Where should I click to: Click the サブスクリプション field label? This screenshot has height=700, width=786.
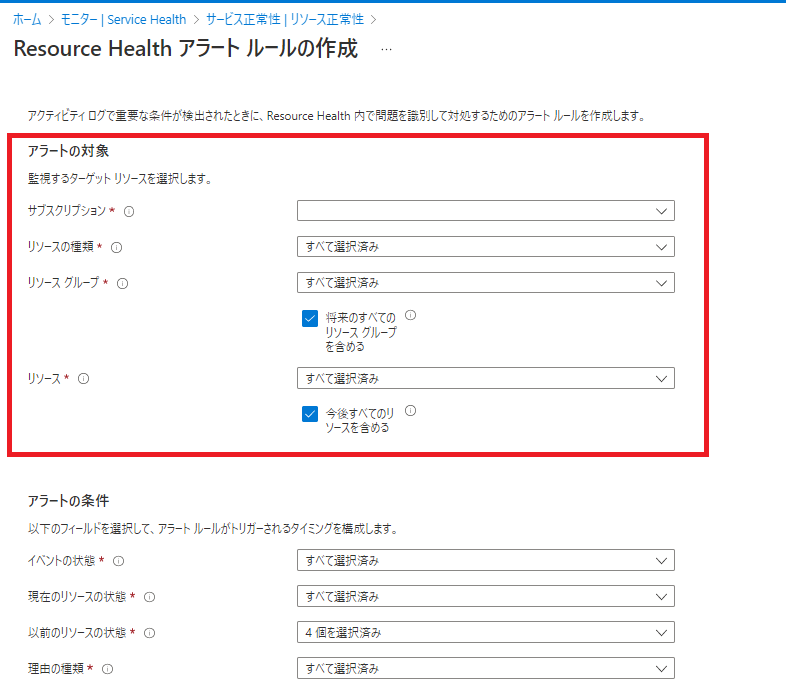67,211
